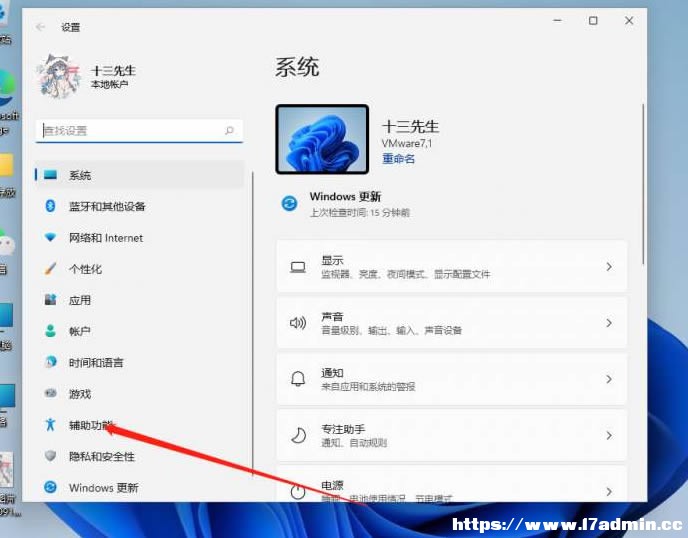Click the moon focus assist icon
The height and width of the screenshot is (538, 688).
[298, 435]
